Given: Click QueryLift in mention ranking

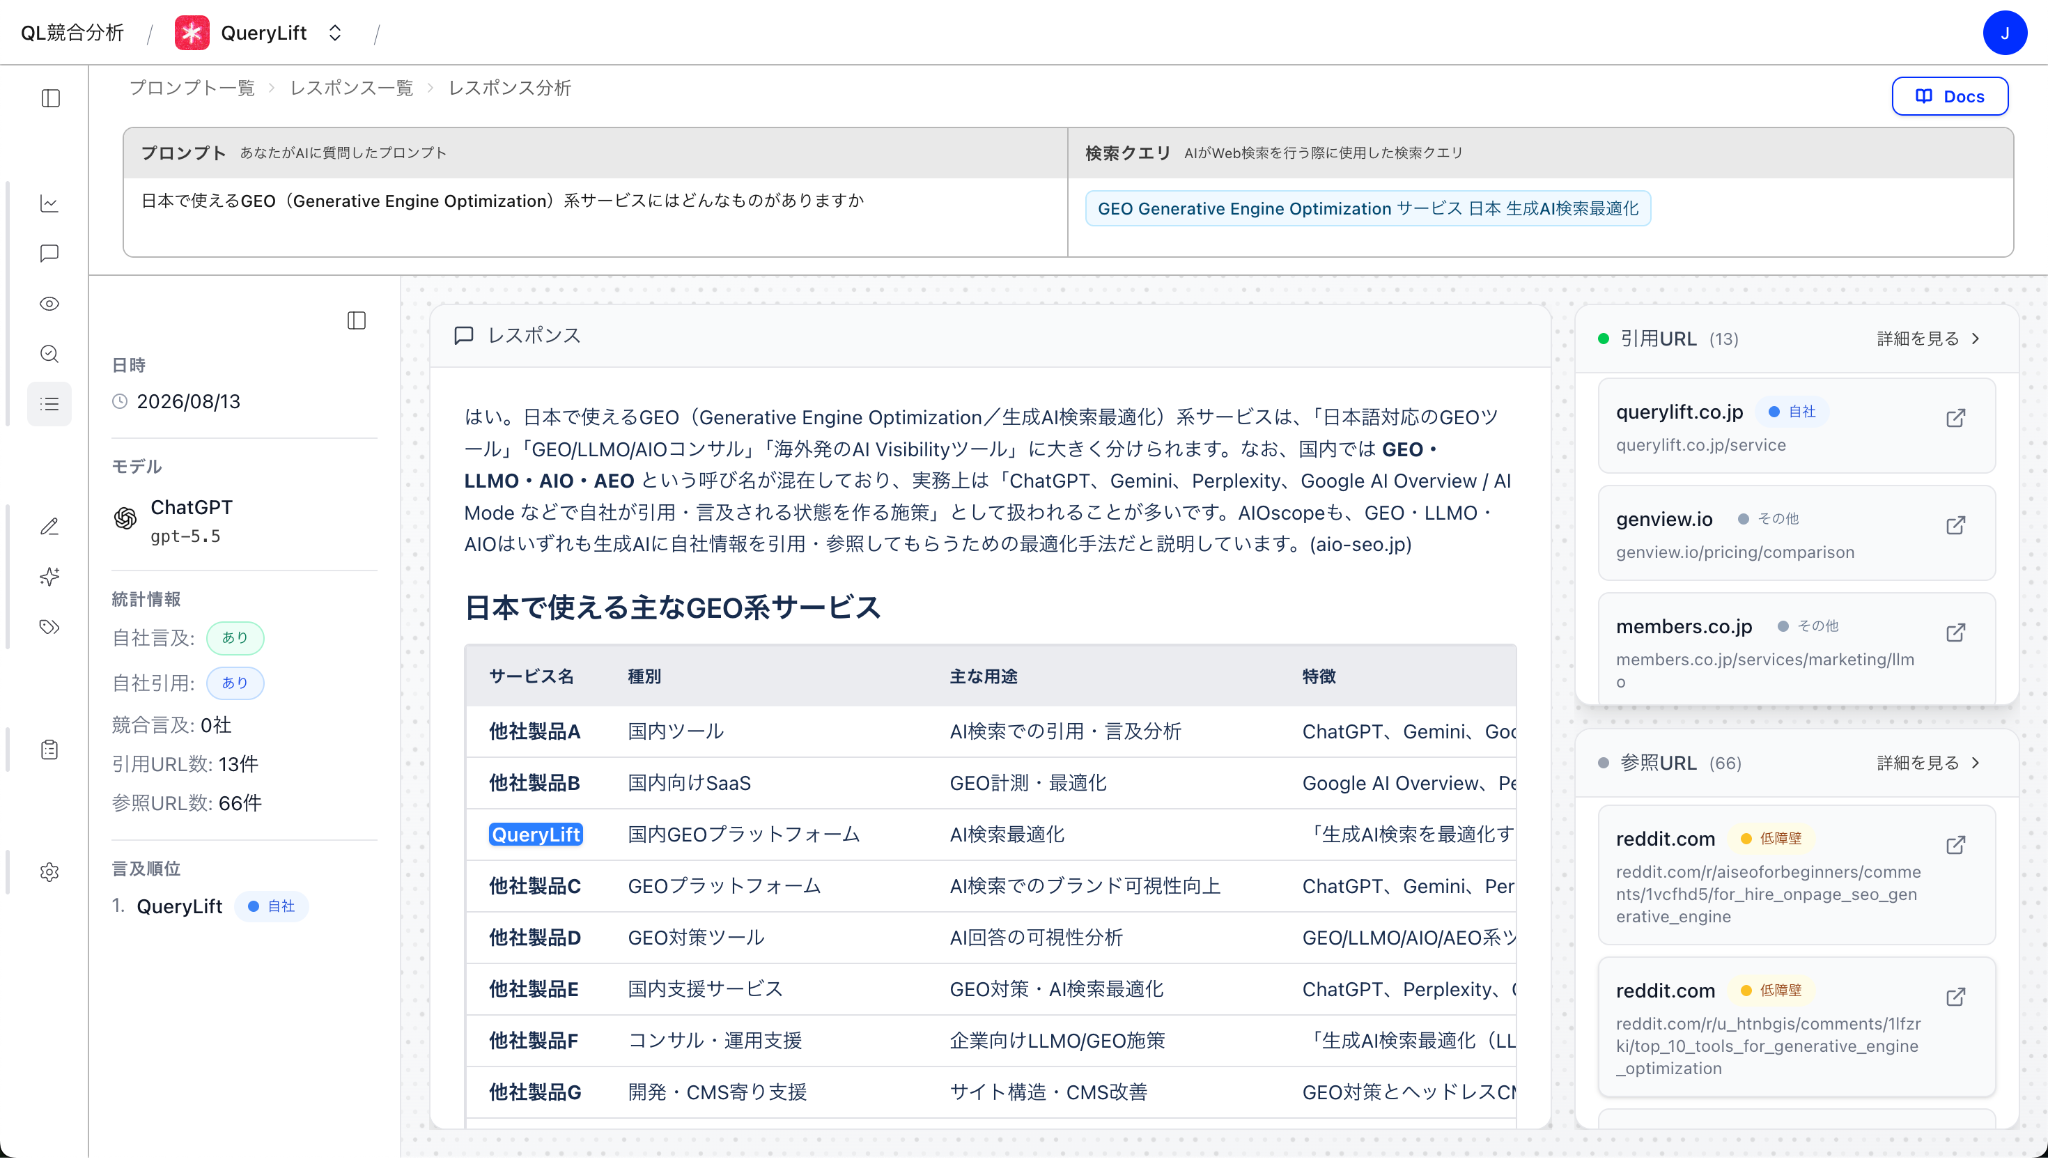Looking at the screenshot, I should pos(179,906).
